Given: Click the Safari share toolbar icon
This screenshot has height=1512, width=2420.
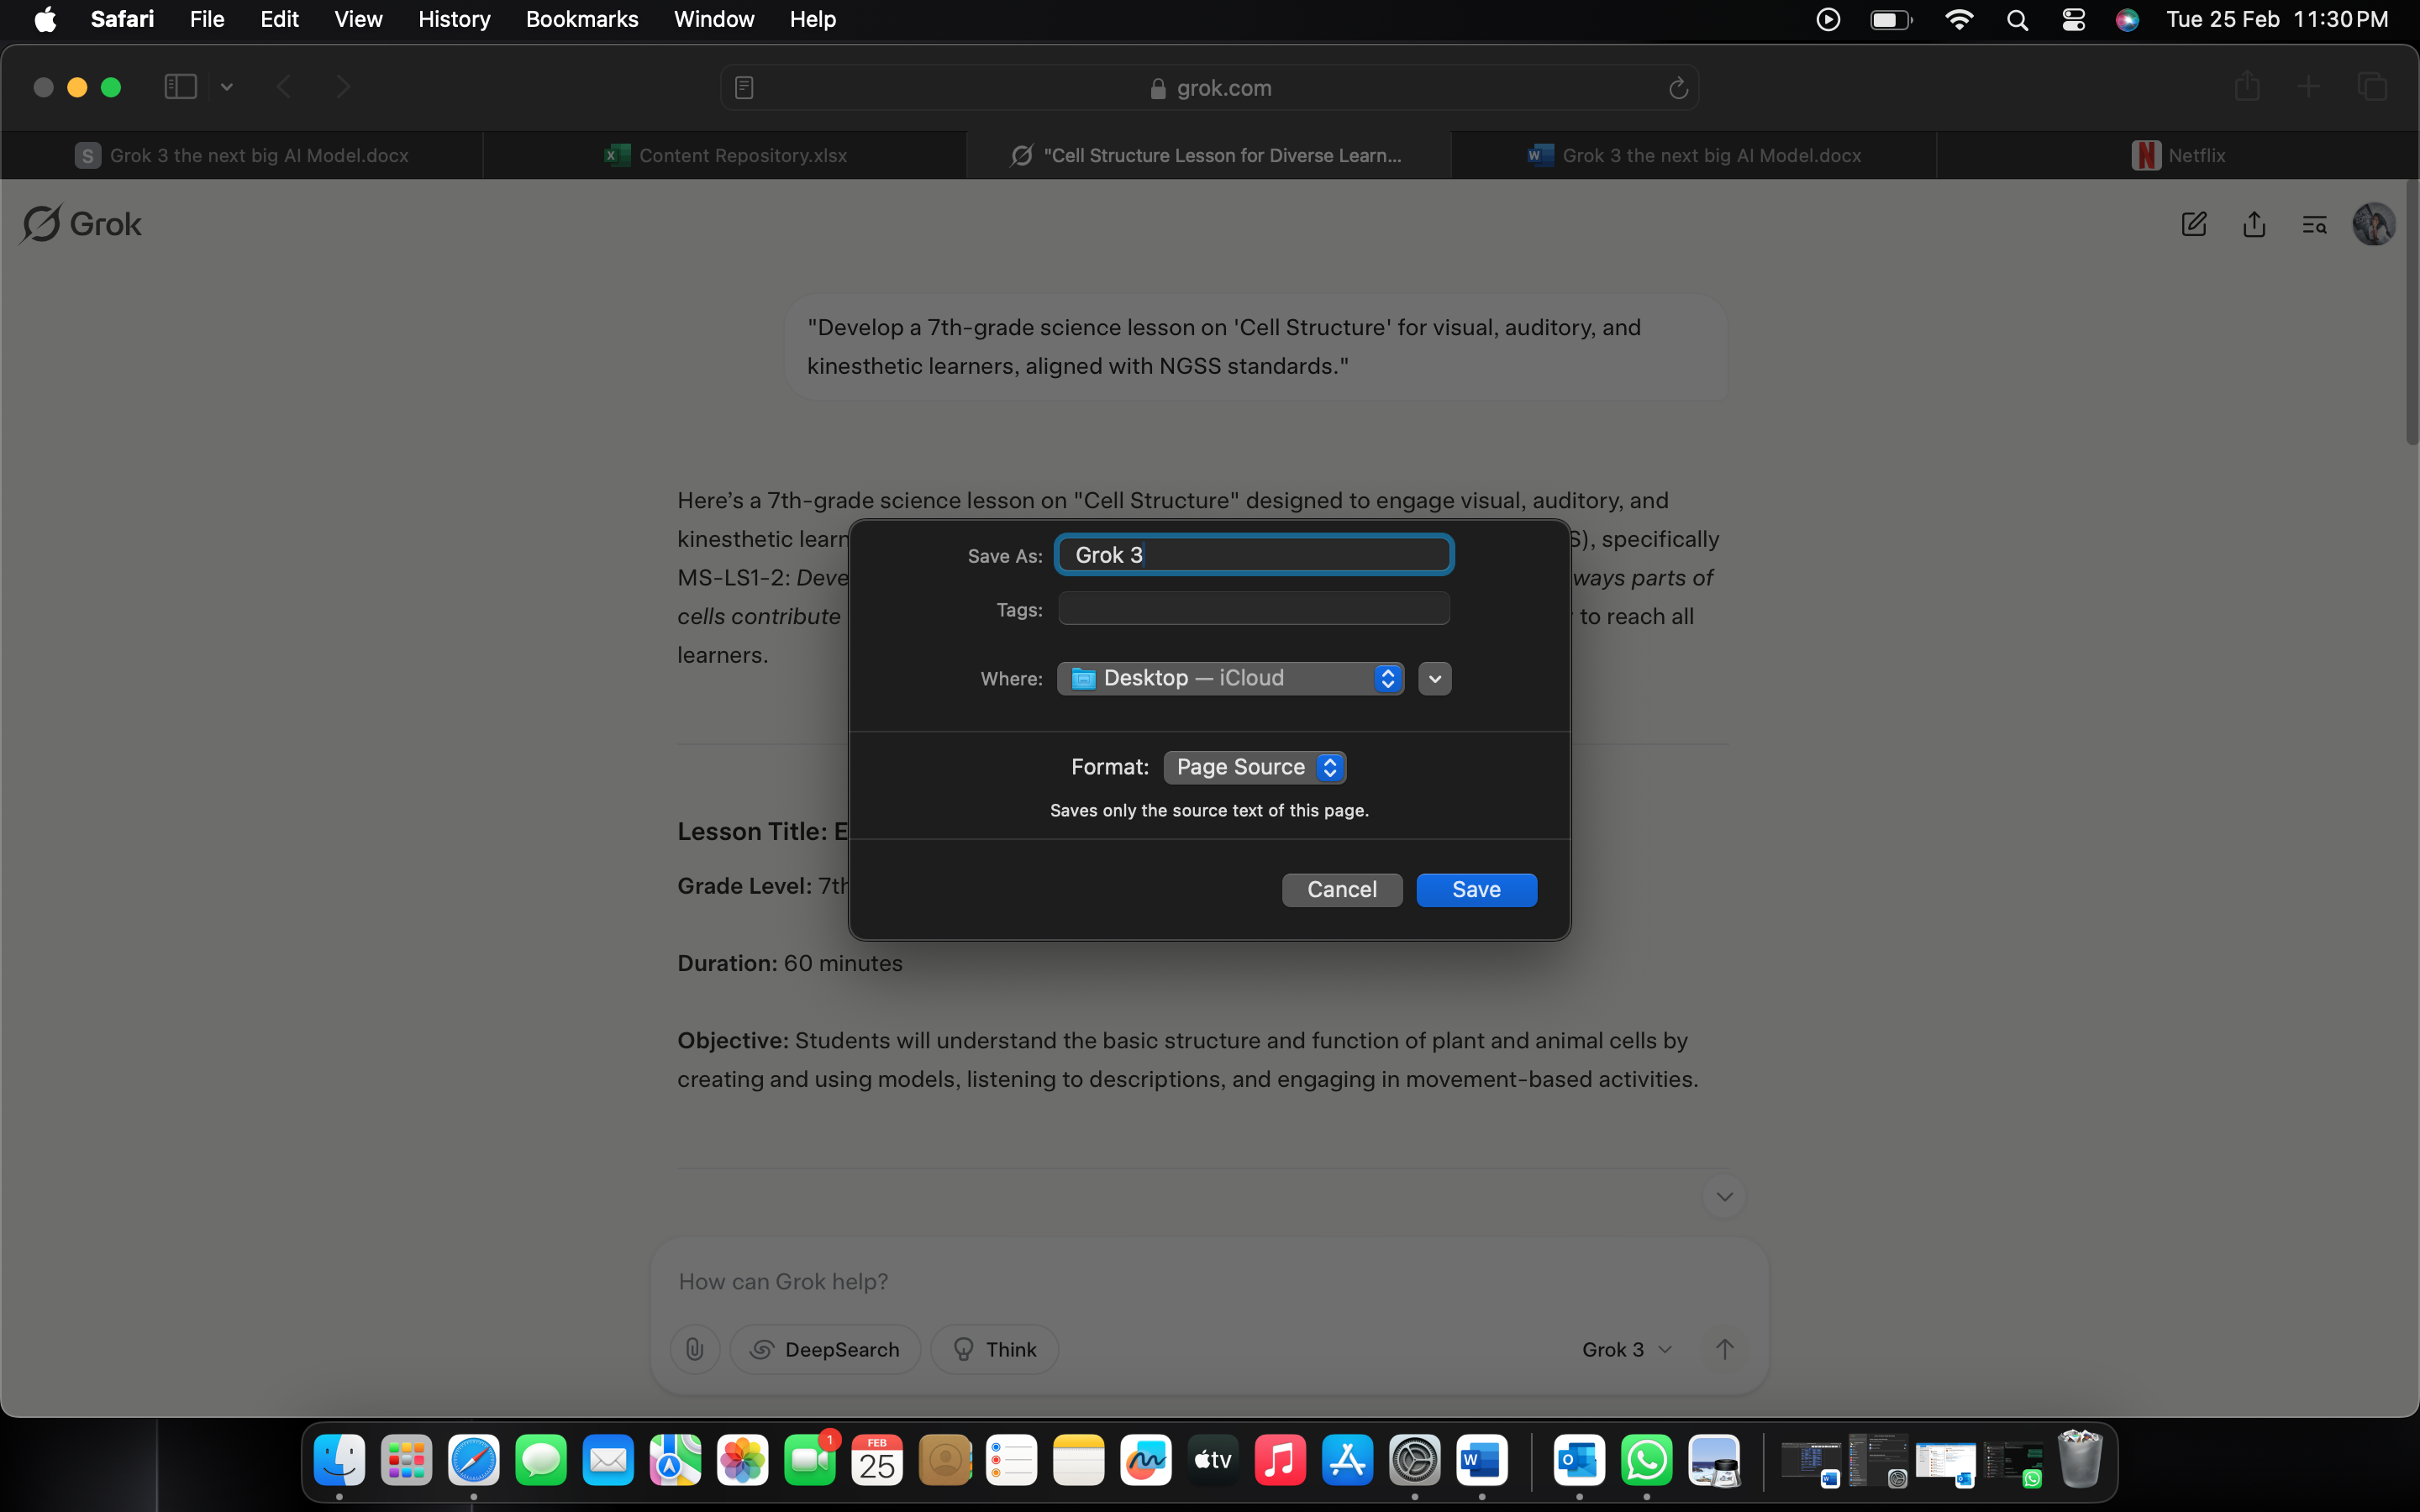Looking at the screenshot, I should (x=2247, y=87).
